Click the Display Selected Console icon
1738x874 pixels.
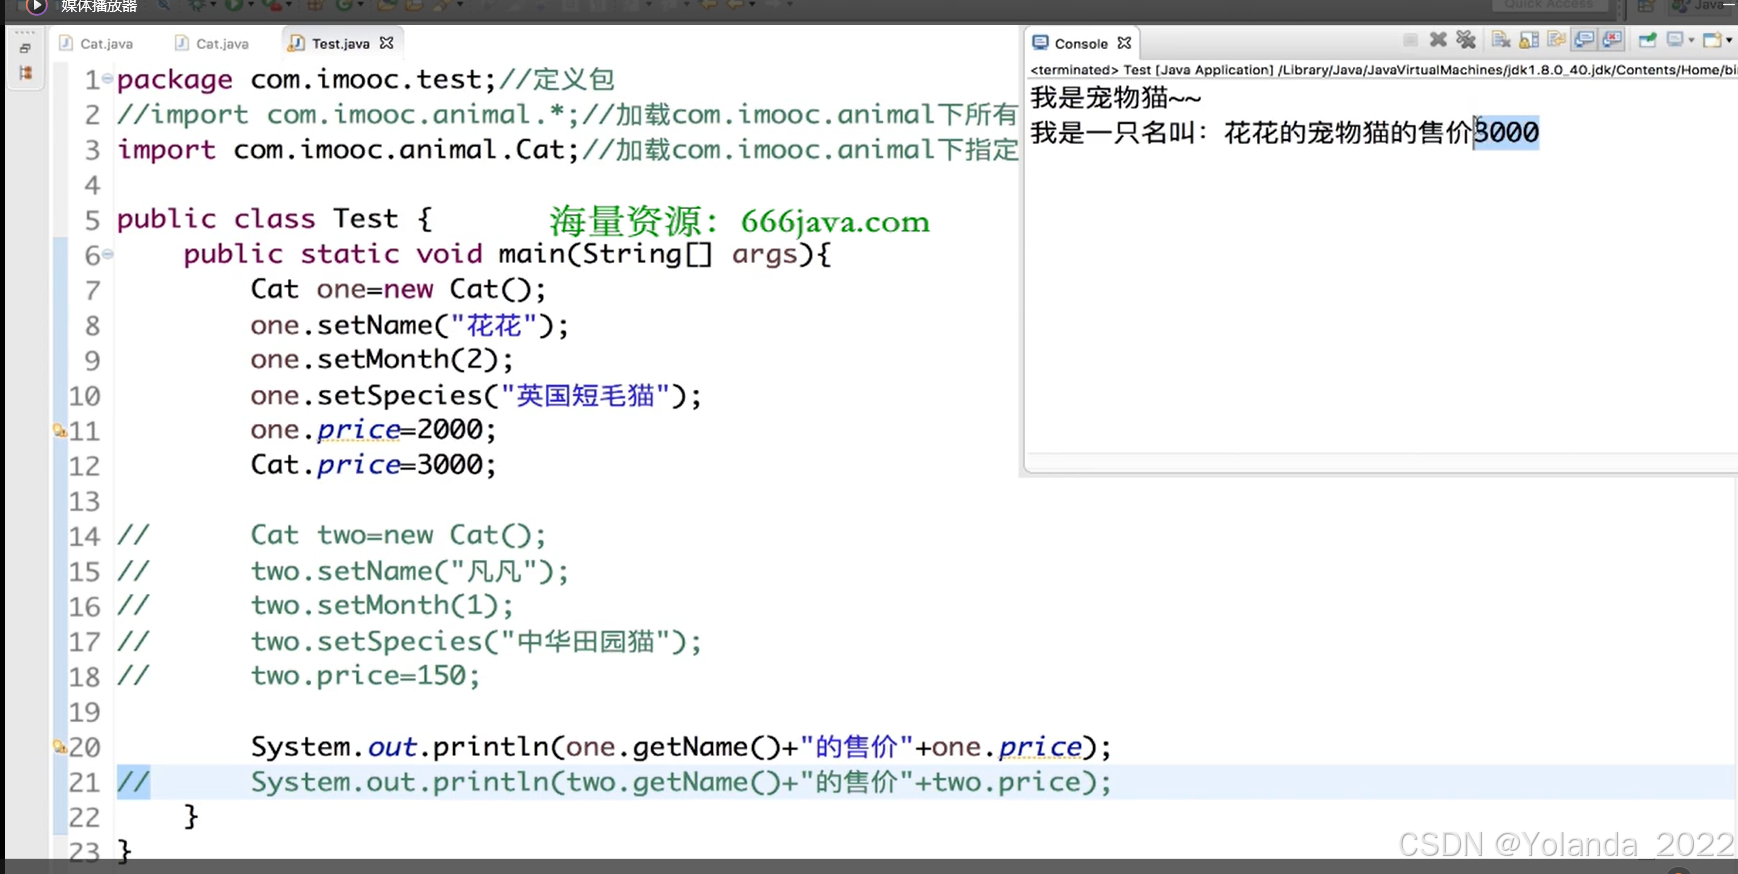[x=1675, y=40]
